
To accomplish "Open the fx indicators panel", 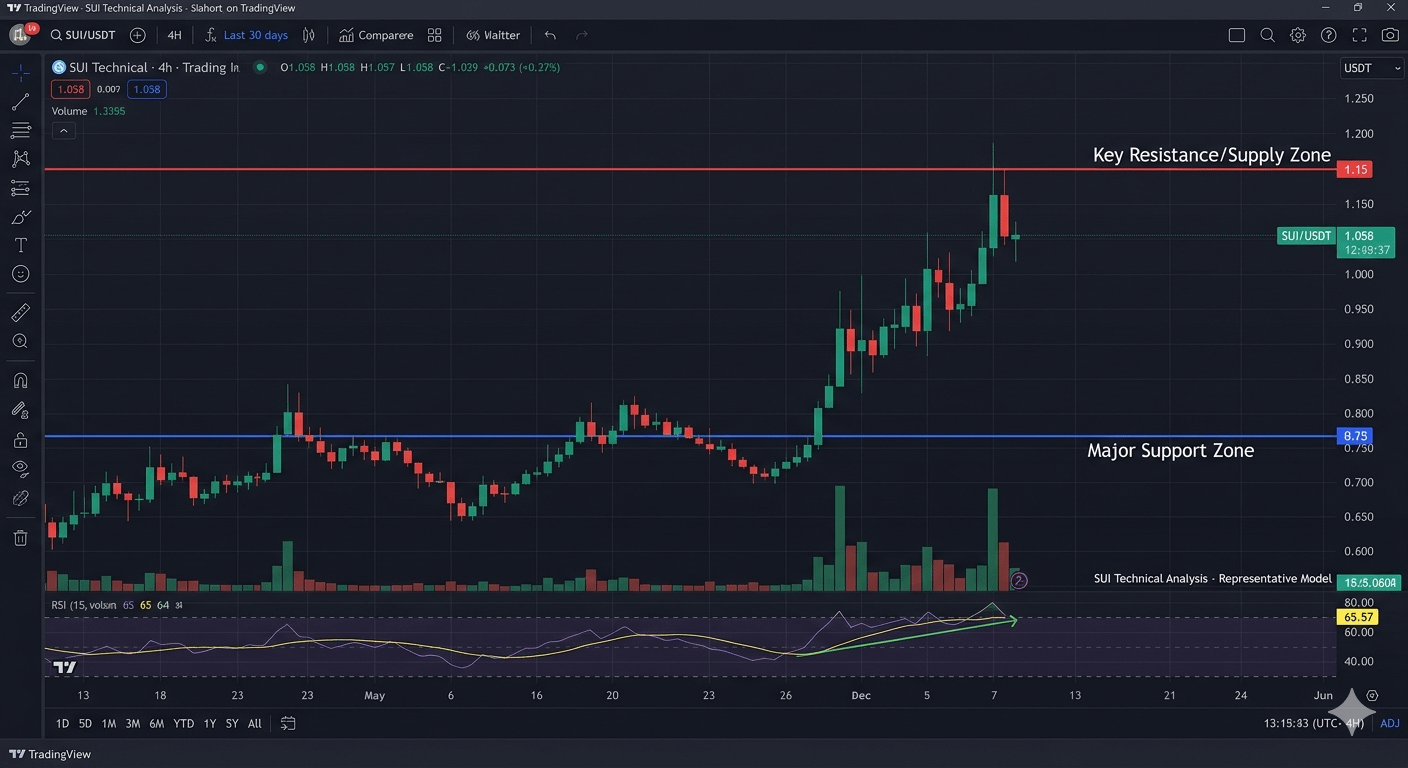I will [210, 35].
